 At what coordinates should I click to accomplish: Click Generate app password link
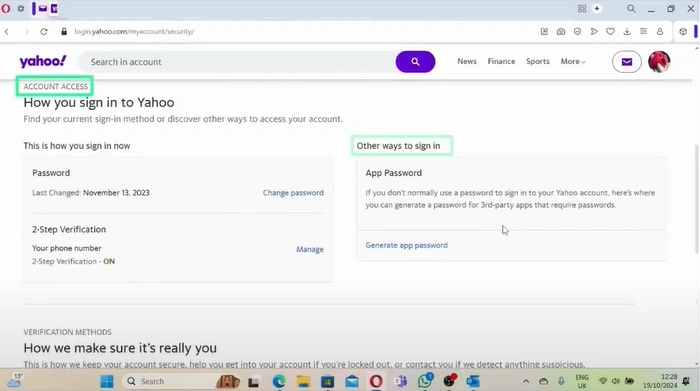coord(406,245)
